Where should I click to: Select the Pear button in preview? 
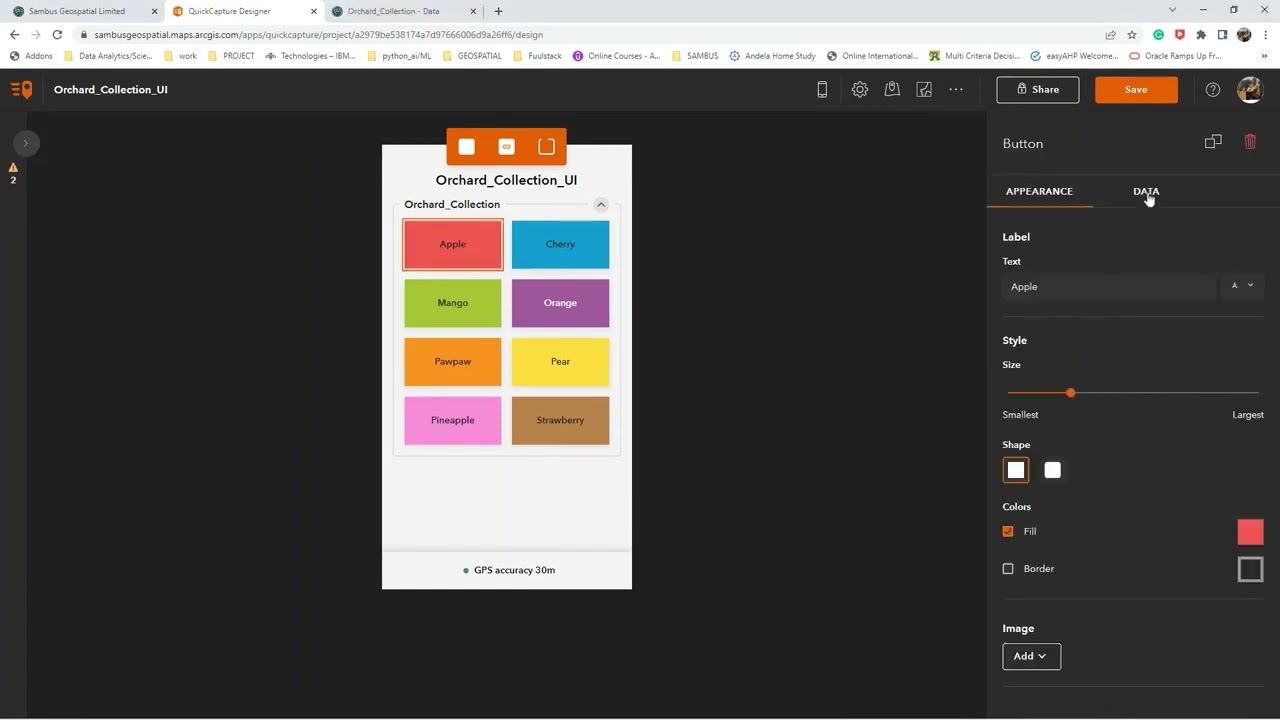click(x=560, y=362)
